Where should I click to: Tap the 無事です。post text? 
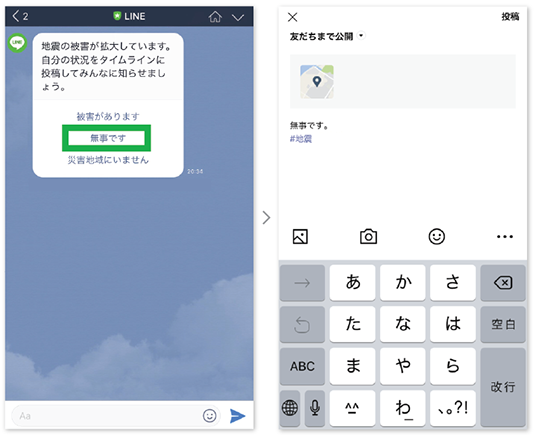(x=309, y=126)
